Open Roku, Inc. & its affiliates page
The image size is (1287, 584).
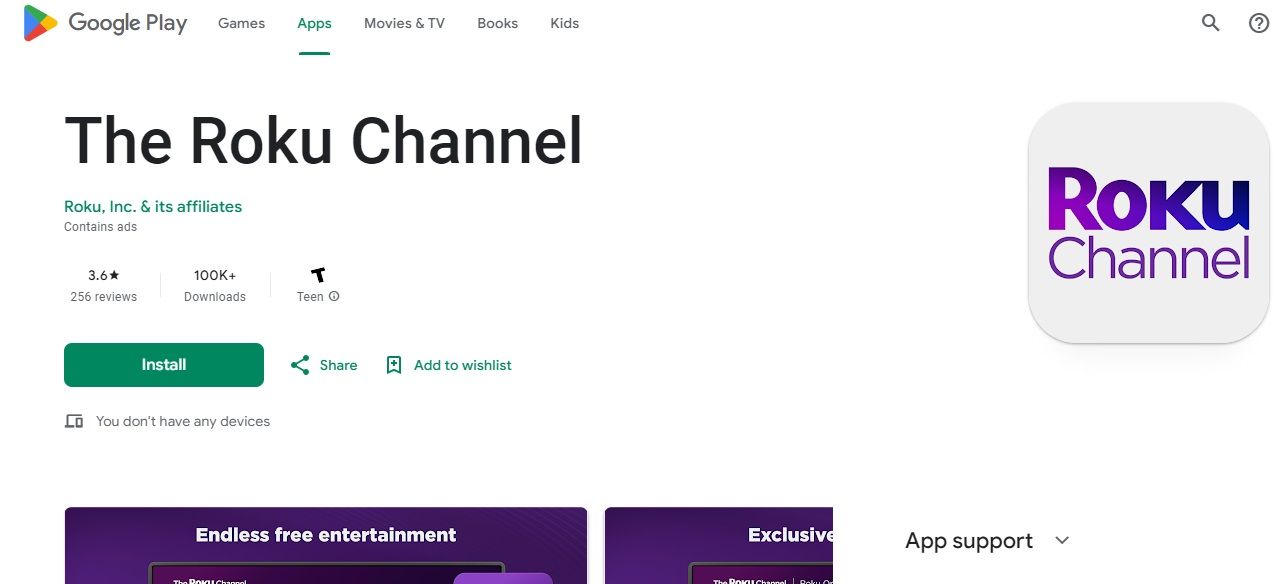153,206
